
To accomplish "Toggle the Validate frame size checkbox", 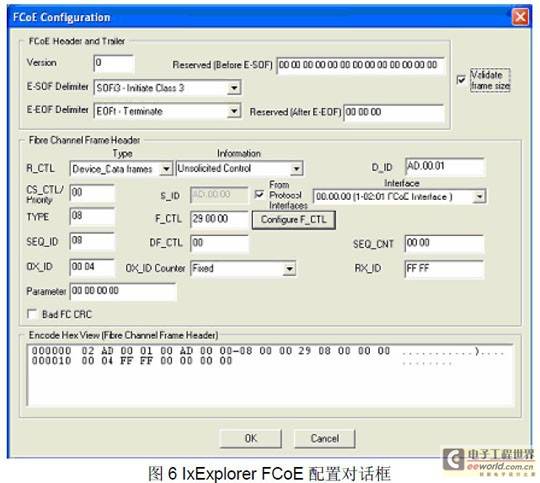I will (461, 80).
